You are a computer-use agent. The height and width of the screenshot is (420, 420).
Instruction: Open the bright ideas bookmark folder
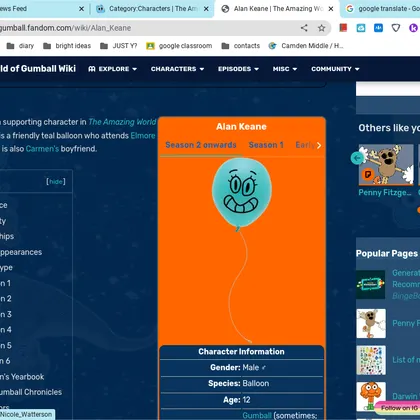tap(67, 46)
